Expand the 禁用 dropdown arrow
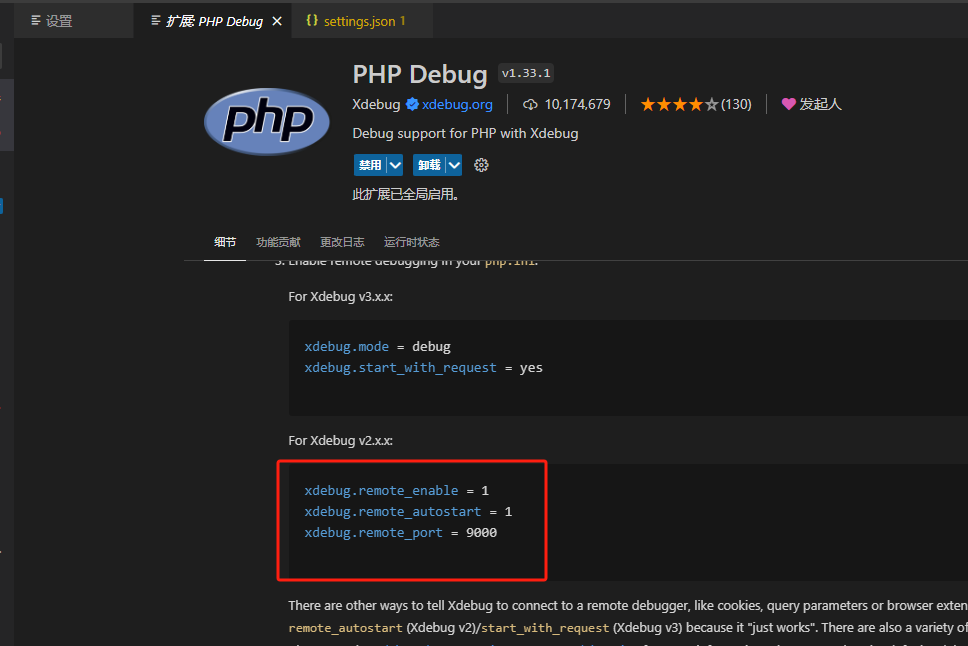968x646 pixels. coord(395,165)
